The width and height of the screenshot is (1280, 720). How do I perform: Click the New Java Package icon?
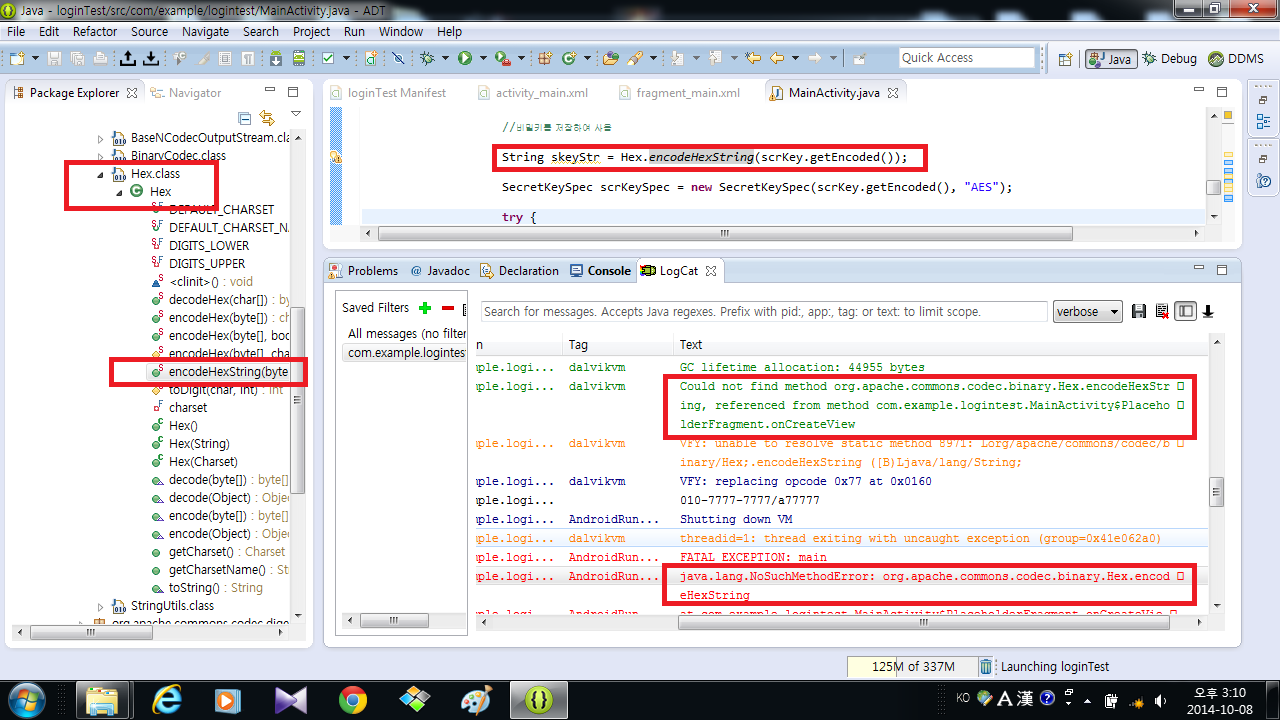point(545,58)
